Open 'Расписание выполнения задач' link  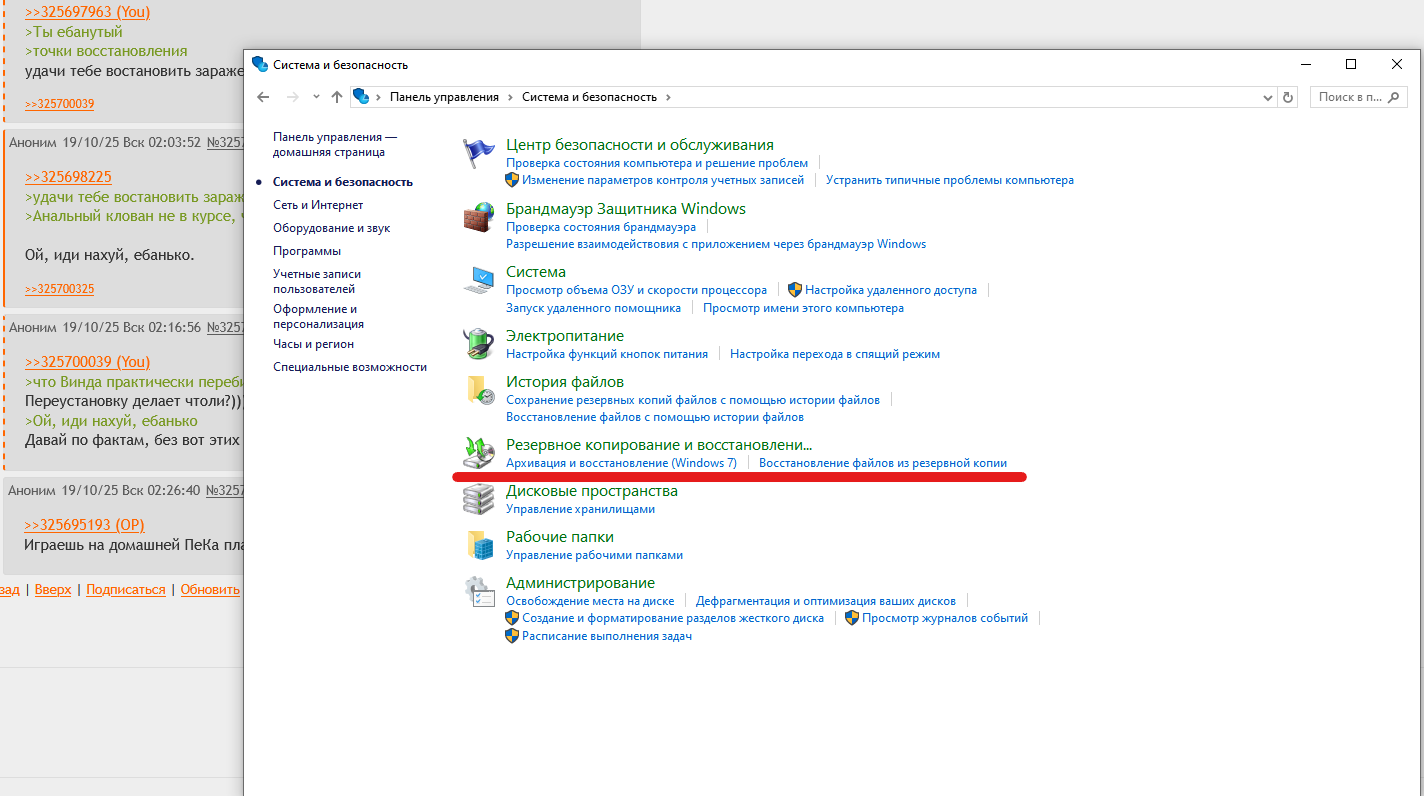coord(607,636)
